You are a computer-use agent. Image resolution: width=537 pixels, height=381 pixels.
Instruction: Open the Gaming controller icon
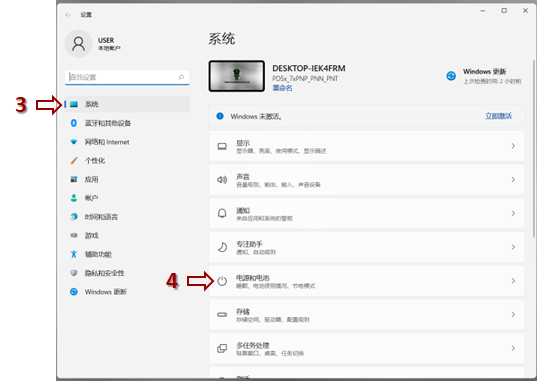[74, 235]
